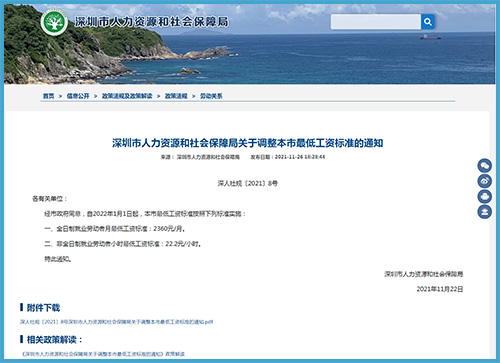
Task: Open the 政策解读 related interpretation link
Action: (103, 354)
